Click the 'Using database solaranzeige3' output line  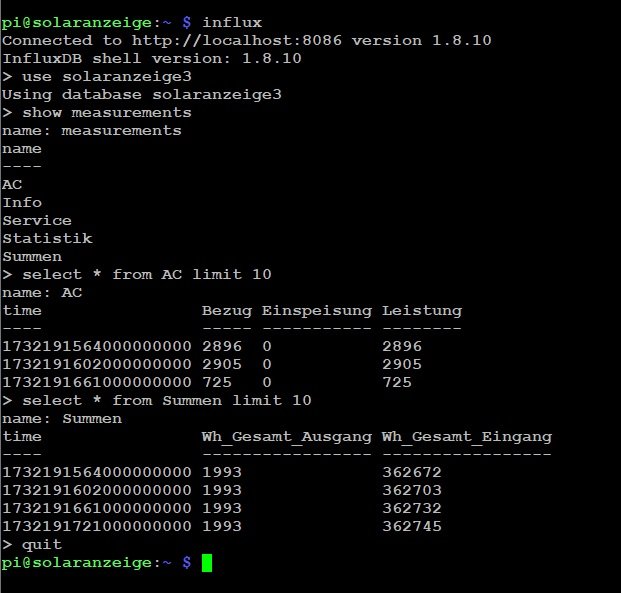[142, 95]
